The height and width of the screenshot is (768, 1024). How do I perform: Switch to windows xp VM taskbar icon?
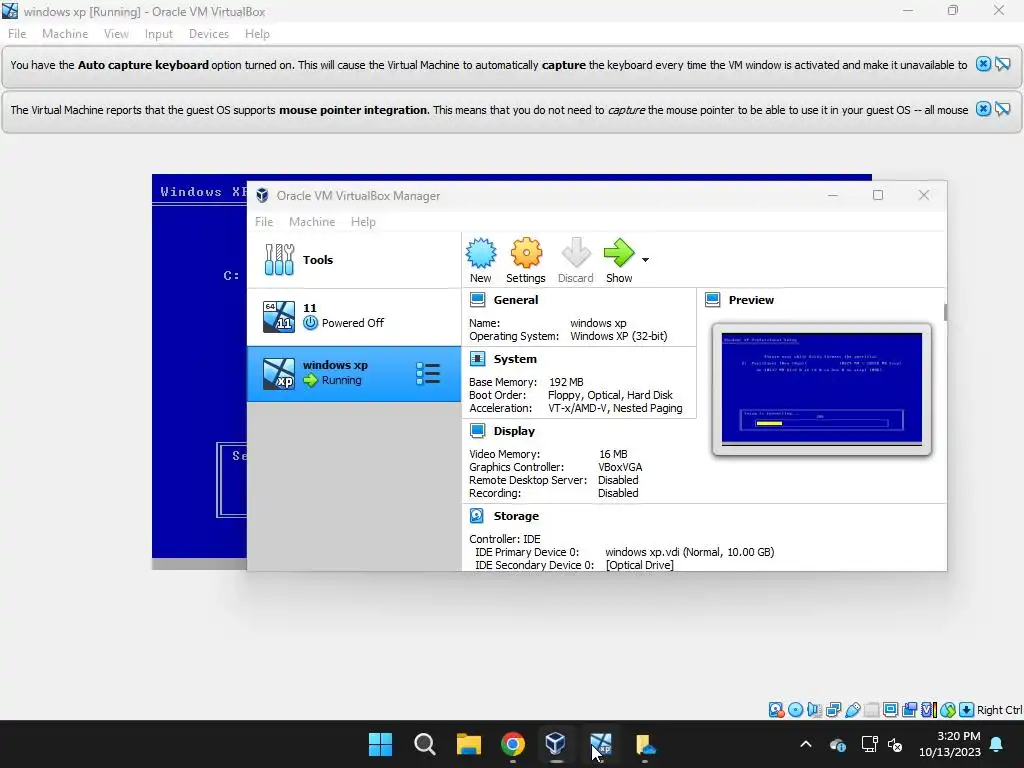(600, 744)
